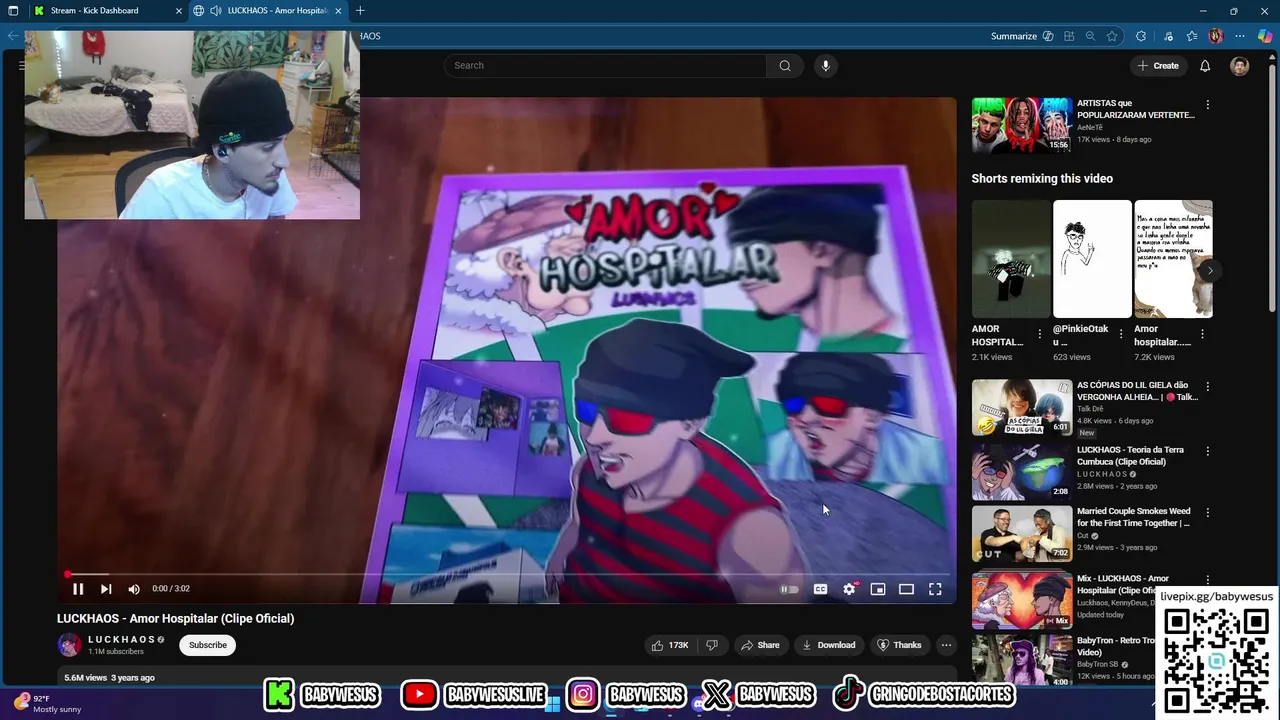This screenshot has height=720, width=1280.
Task: Open the Amor hospitalar 7.2K views short
Action: [1173, 259]
